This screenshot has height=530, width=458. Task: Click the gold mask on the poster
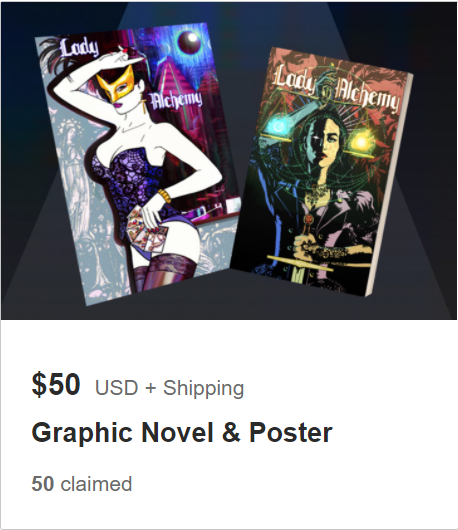(x=116, y=85)
